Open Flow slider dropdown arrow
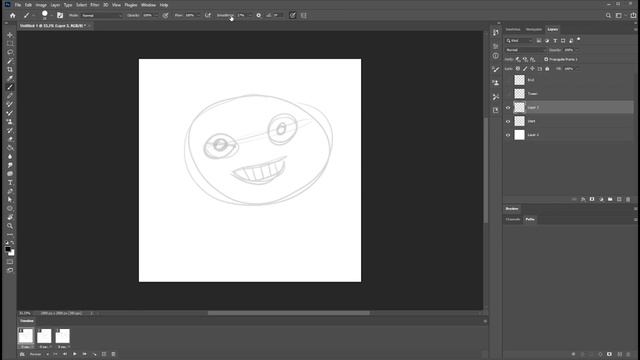 pyautogui.click(x=198, y=16)
